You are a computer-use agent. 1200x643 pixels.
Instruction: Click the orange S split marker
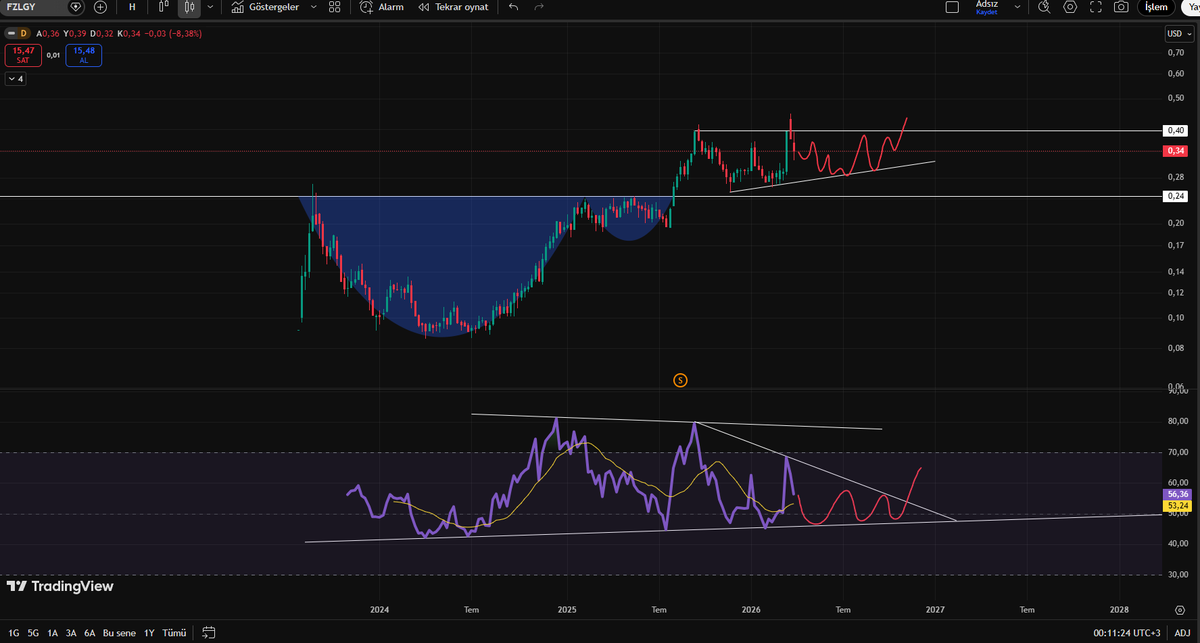(680, 380)
